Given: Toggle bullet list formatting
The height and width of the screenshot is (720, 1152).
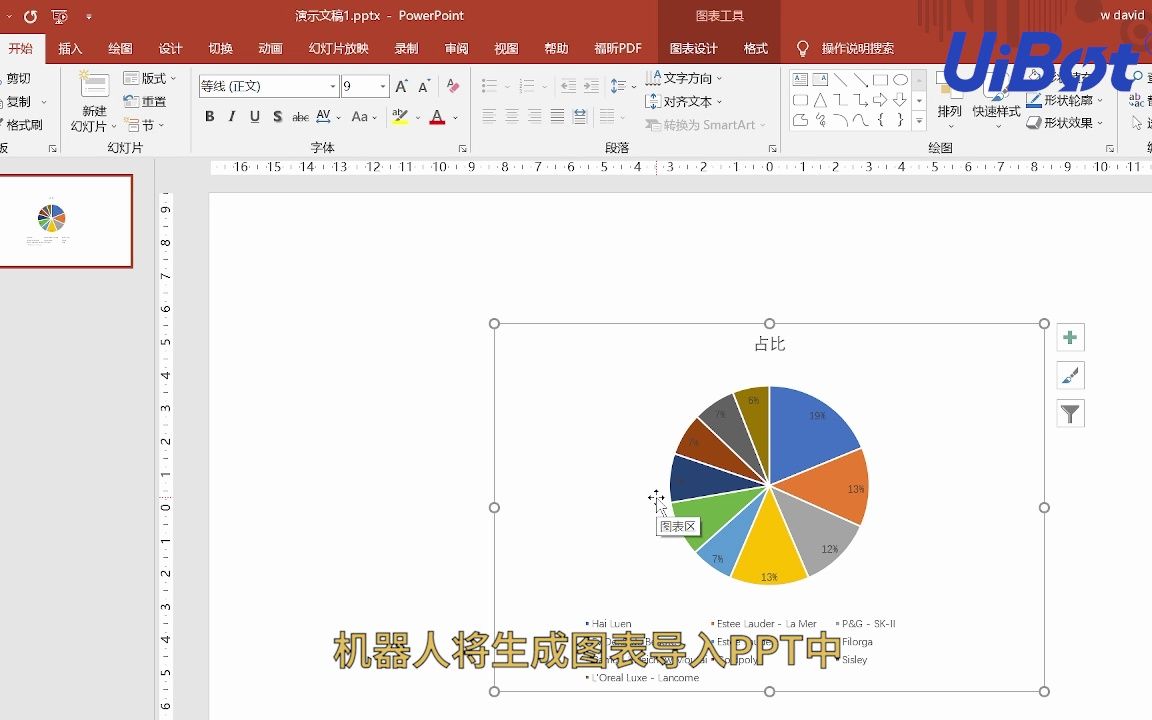Looking at the screenshot, I should click(x=491, y=84).
